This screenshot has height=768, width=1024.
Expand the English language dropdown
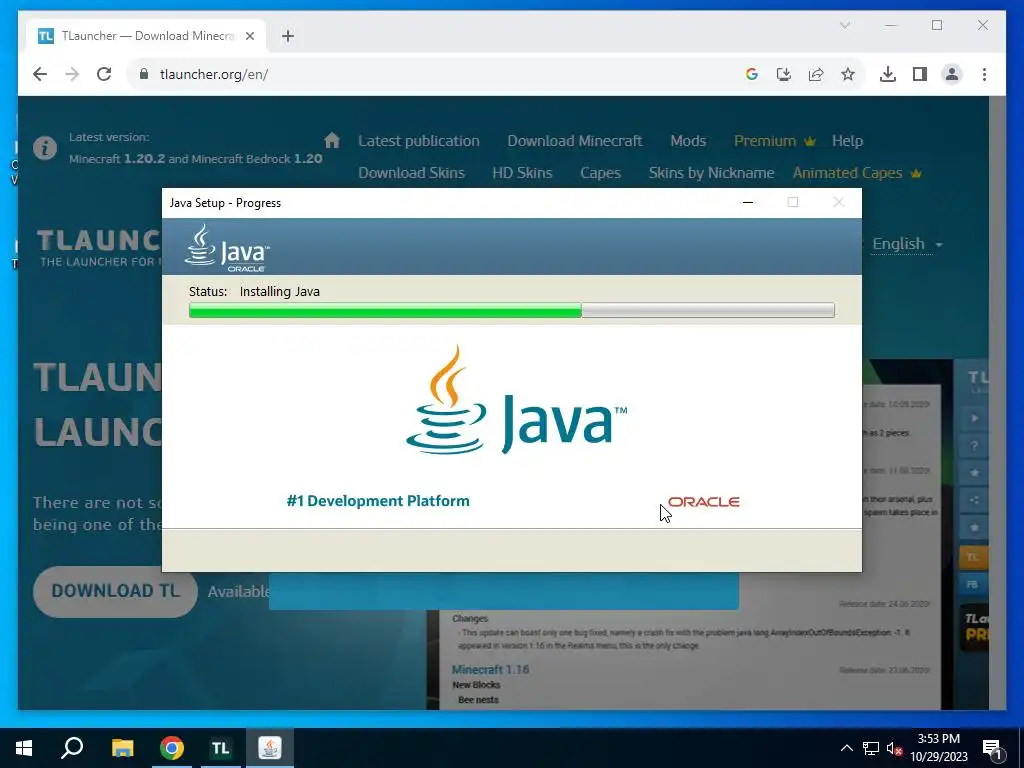pos(907,244)
